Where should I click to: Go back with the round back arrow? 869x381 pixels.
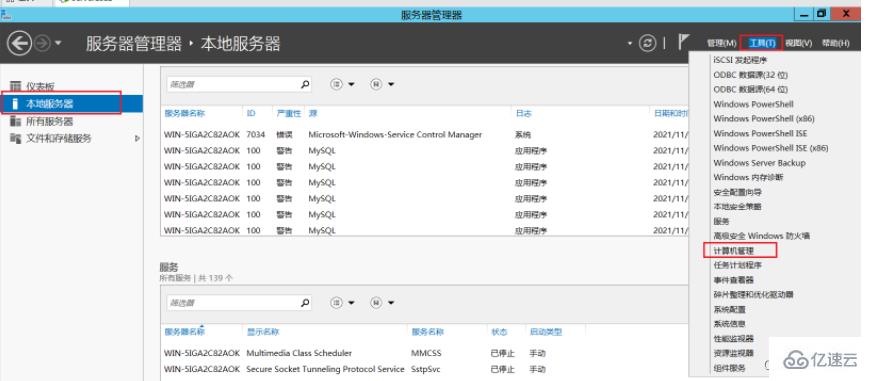pyautogui.click(x=19, y=43)
